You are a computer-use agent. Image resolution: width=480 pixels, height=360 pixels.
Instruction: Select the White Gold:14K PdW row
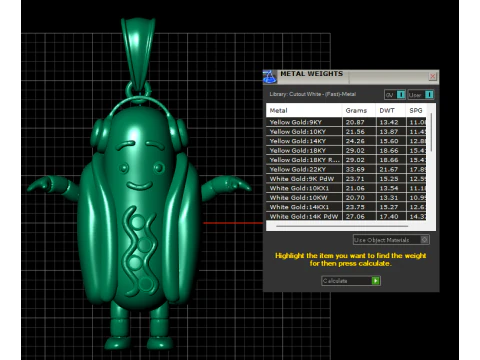pos(346,216)
